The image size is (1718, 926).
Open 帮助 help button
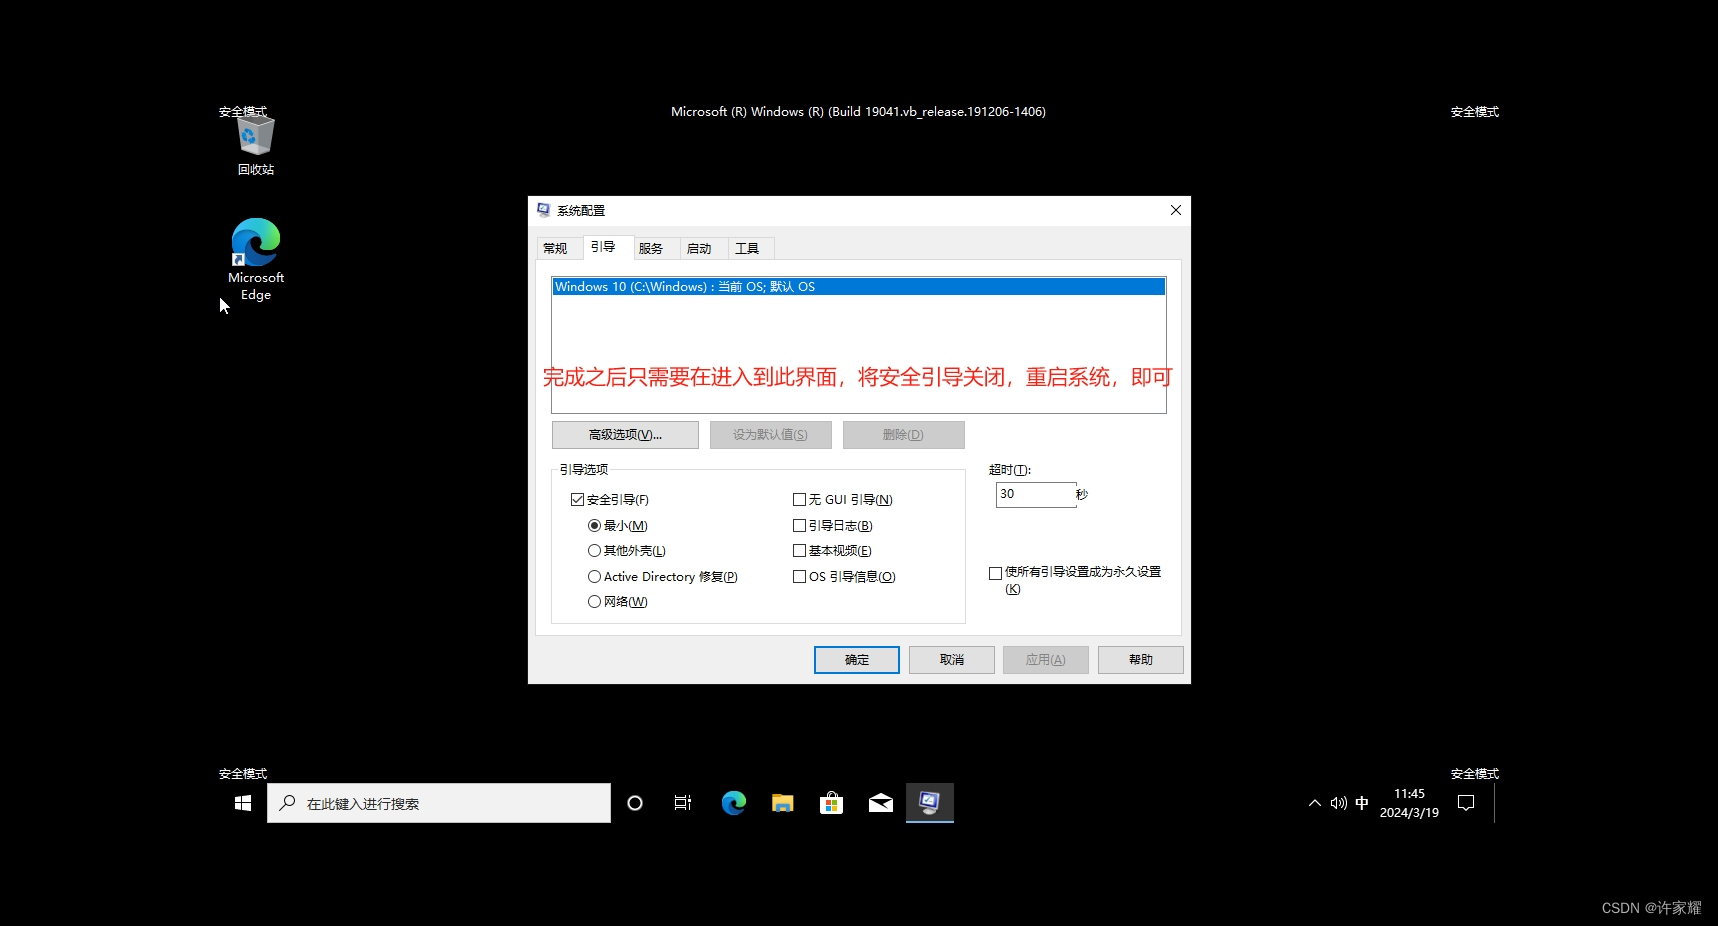point(1141,660)
